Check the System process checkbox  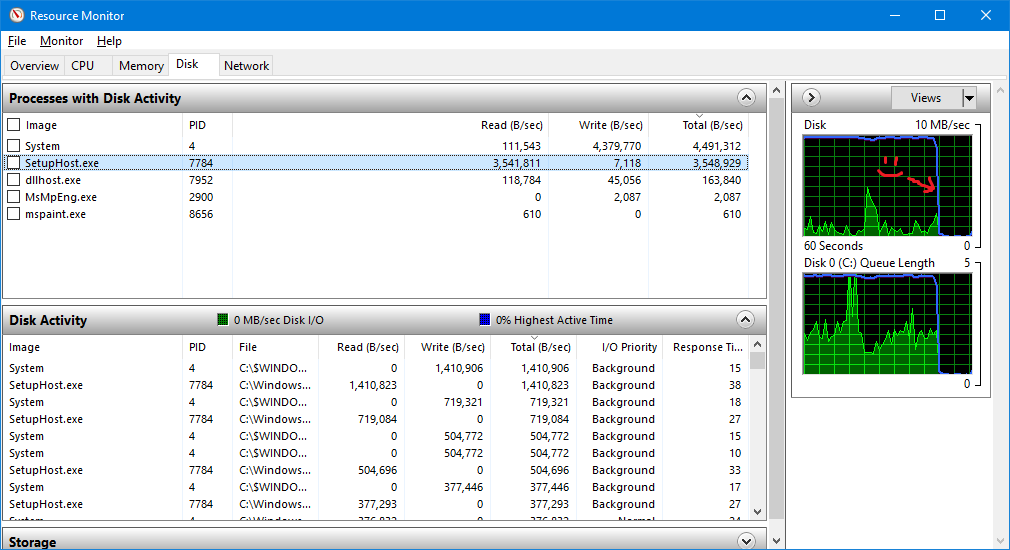(14, 146)
